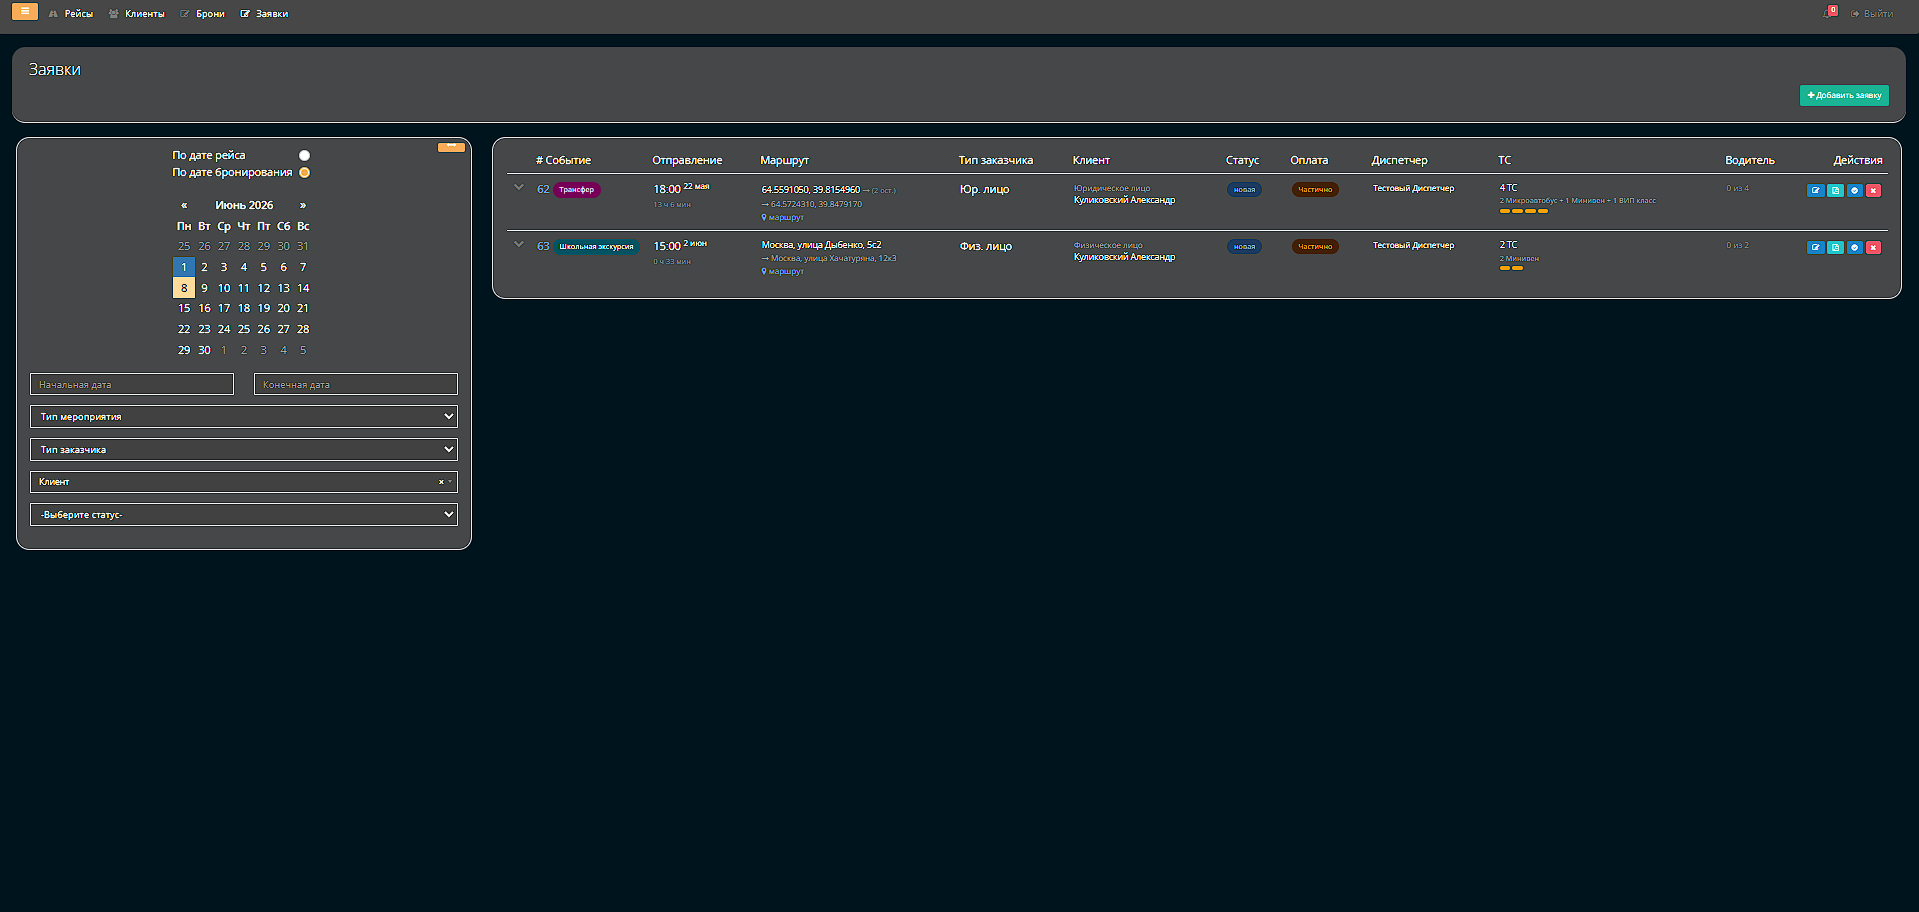1919x912 pixels.
Task: Delete request 63 with the red x
Action: (1873, 247)
